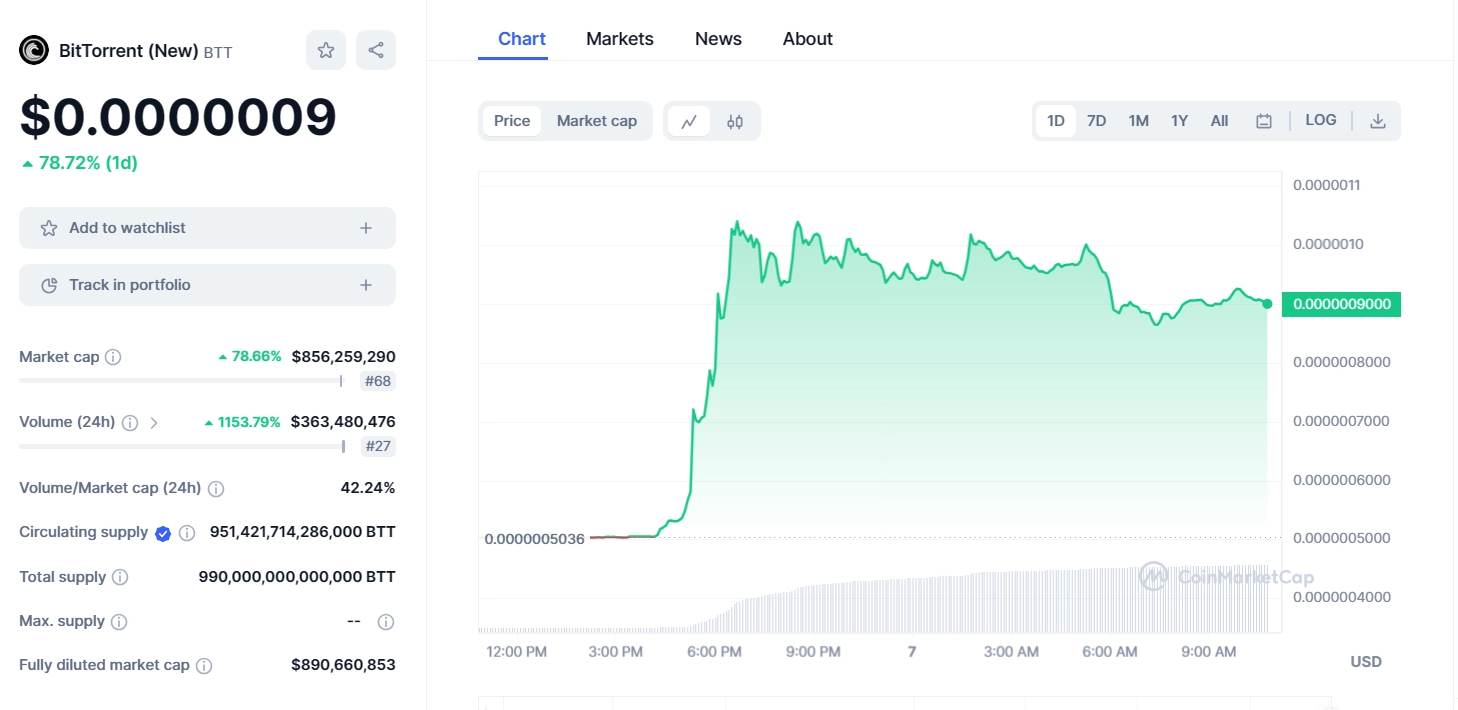Switch to candlestick chart view
Viewport: 1458px width, 710px height.
tap(734, 120)
